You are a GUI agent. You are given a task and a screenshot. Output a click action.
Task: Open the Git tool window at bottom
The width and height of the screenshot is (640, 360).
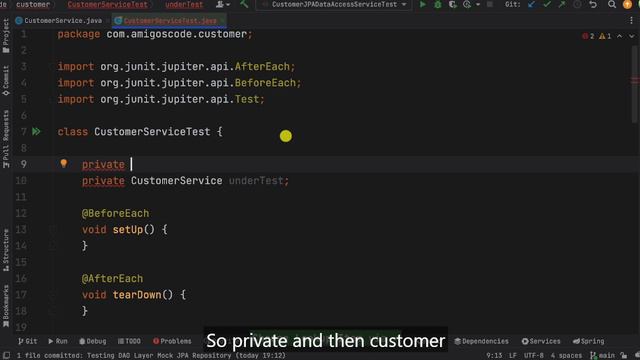click(27, 341)
